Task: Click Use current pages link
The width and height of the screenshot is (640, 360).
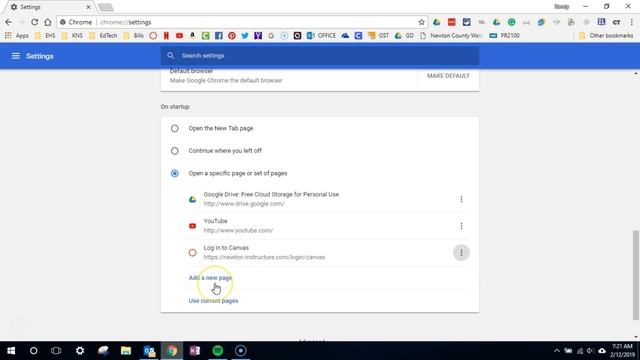Action: pos(213,301)
